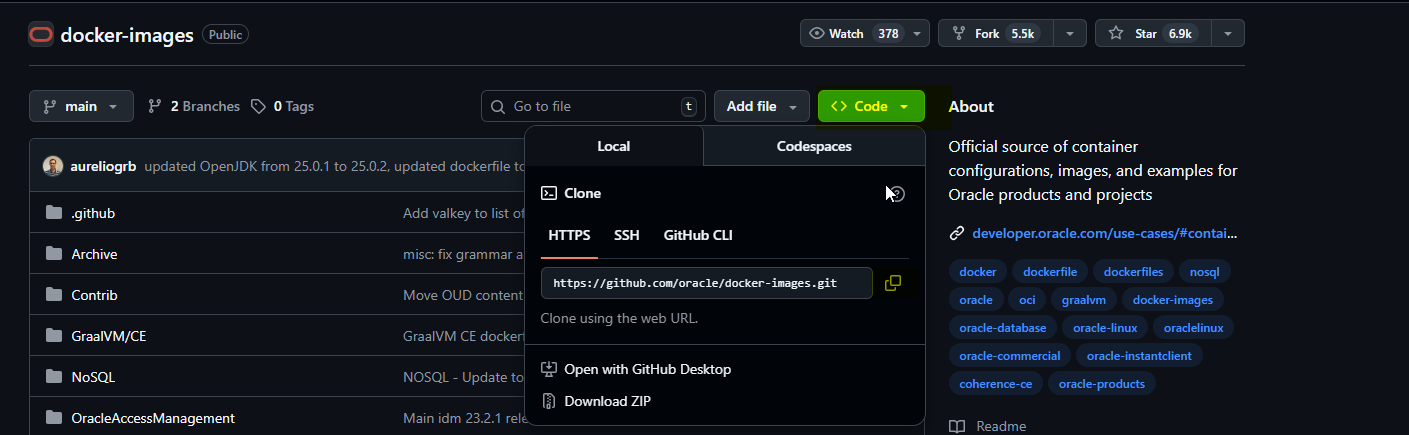Select the GitHub CLI clone tab
This screenshot has width=1409, height=435.
click(698, 235)
